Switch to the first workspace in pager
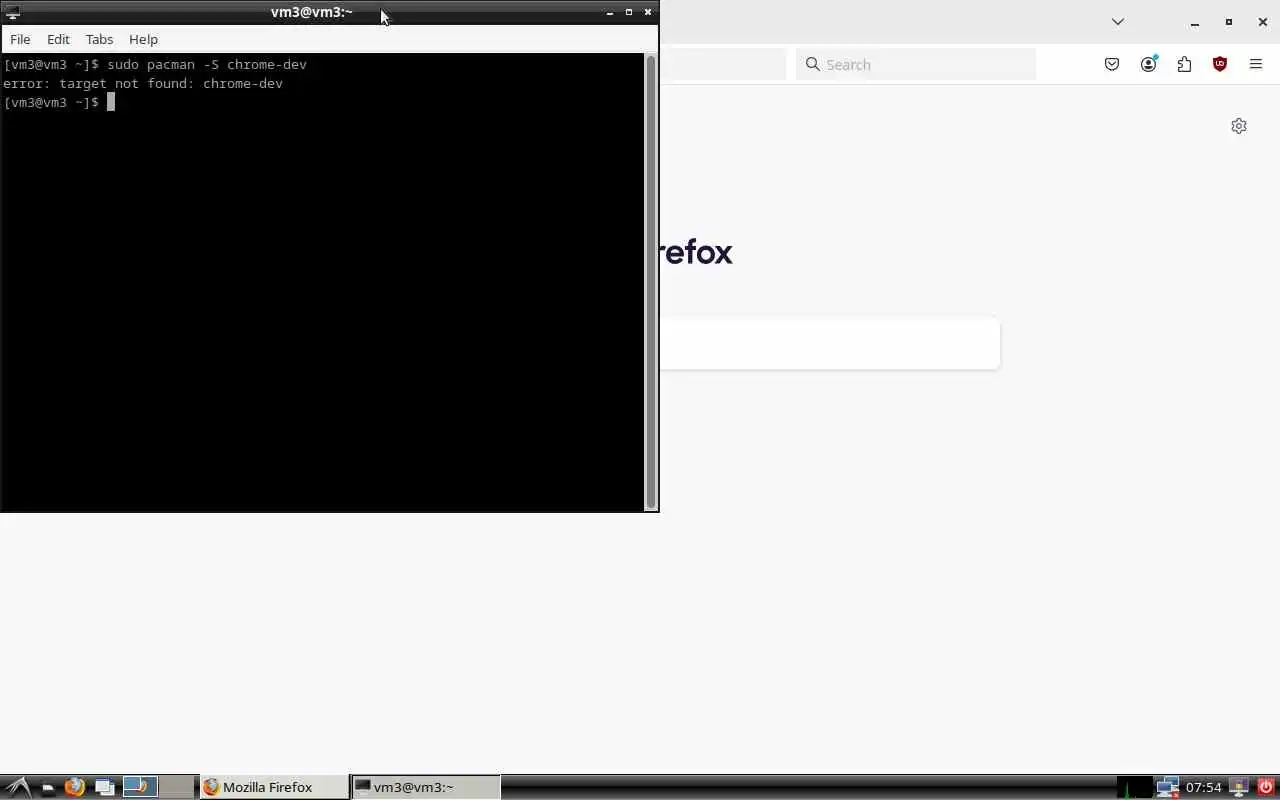 (140, 787)
